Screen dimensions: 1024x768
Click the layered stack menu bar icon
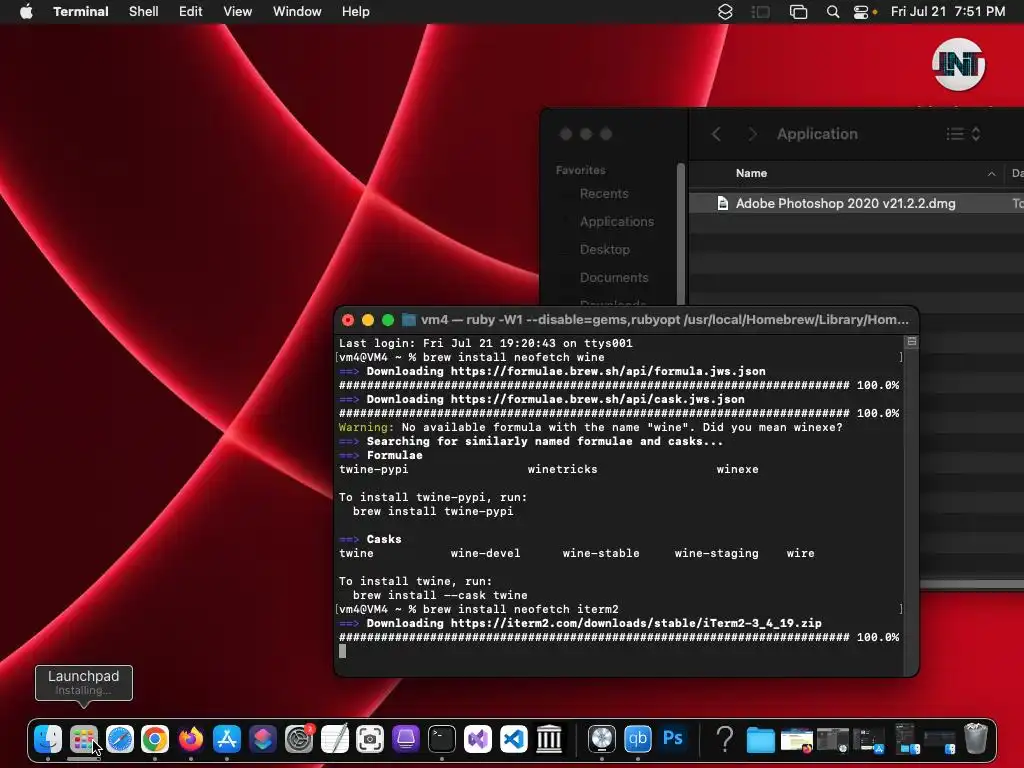pos(725,12)
